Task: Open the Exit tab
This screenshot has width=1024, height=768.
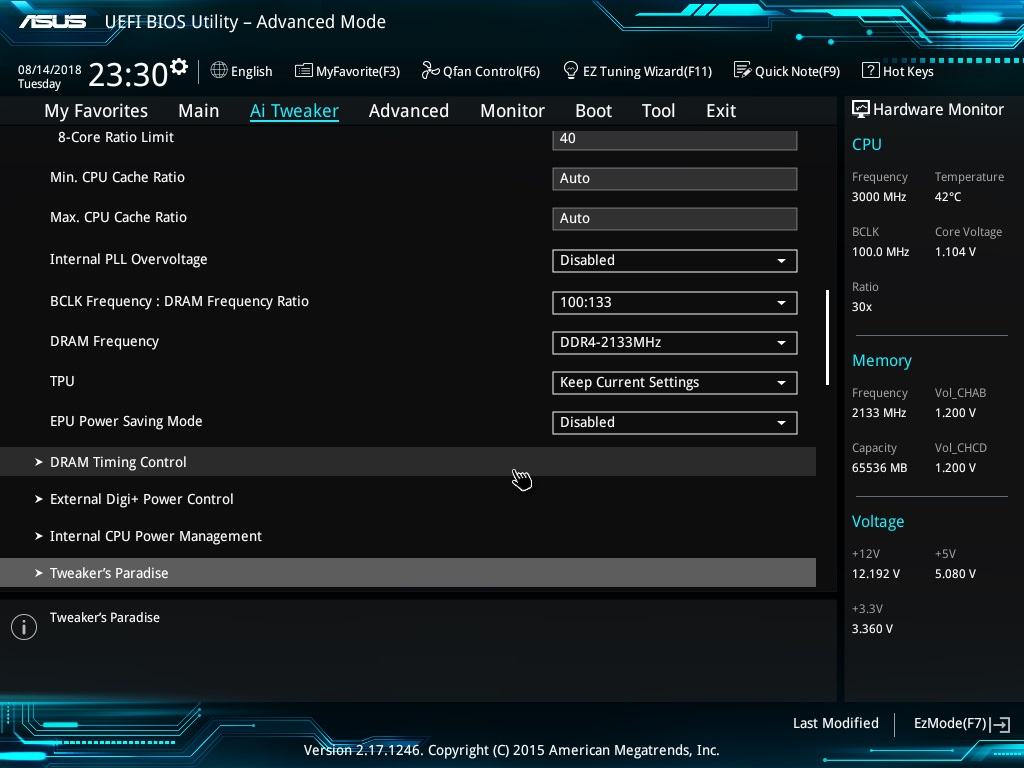Action: pyautogui.click(x=721, y=111)
